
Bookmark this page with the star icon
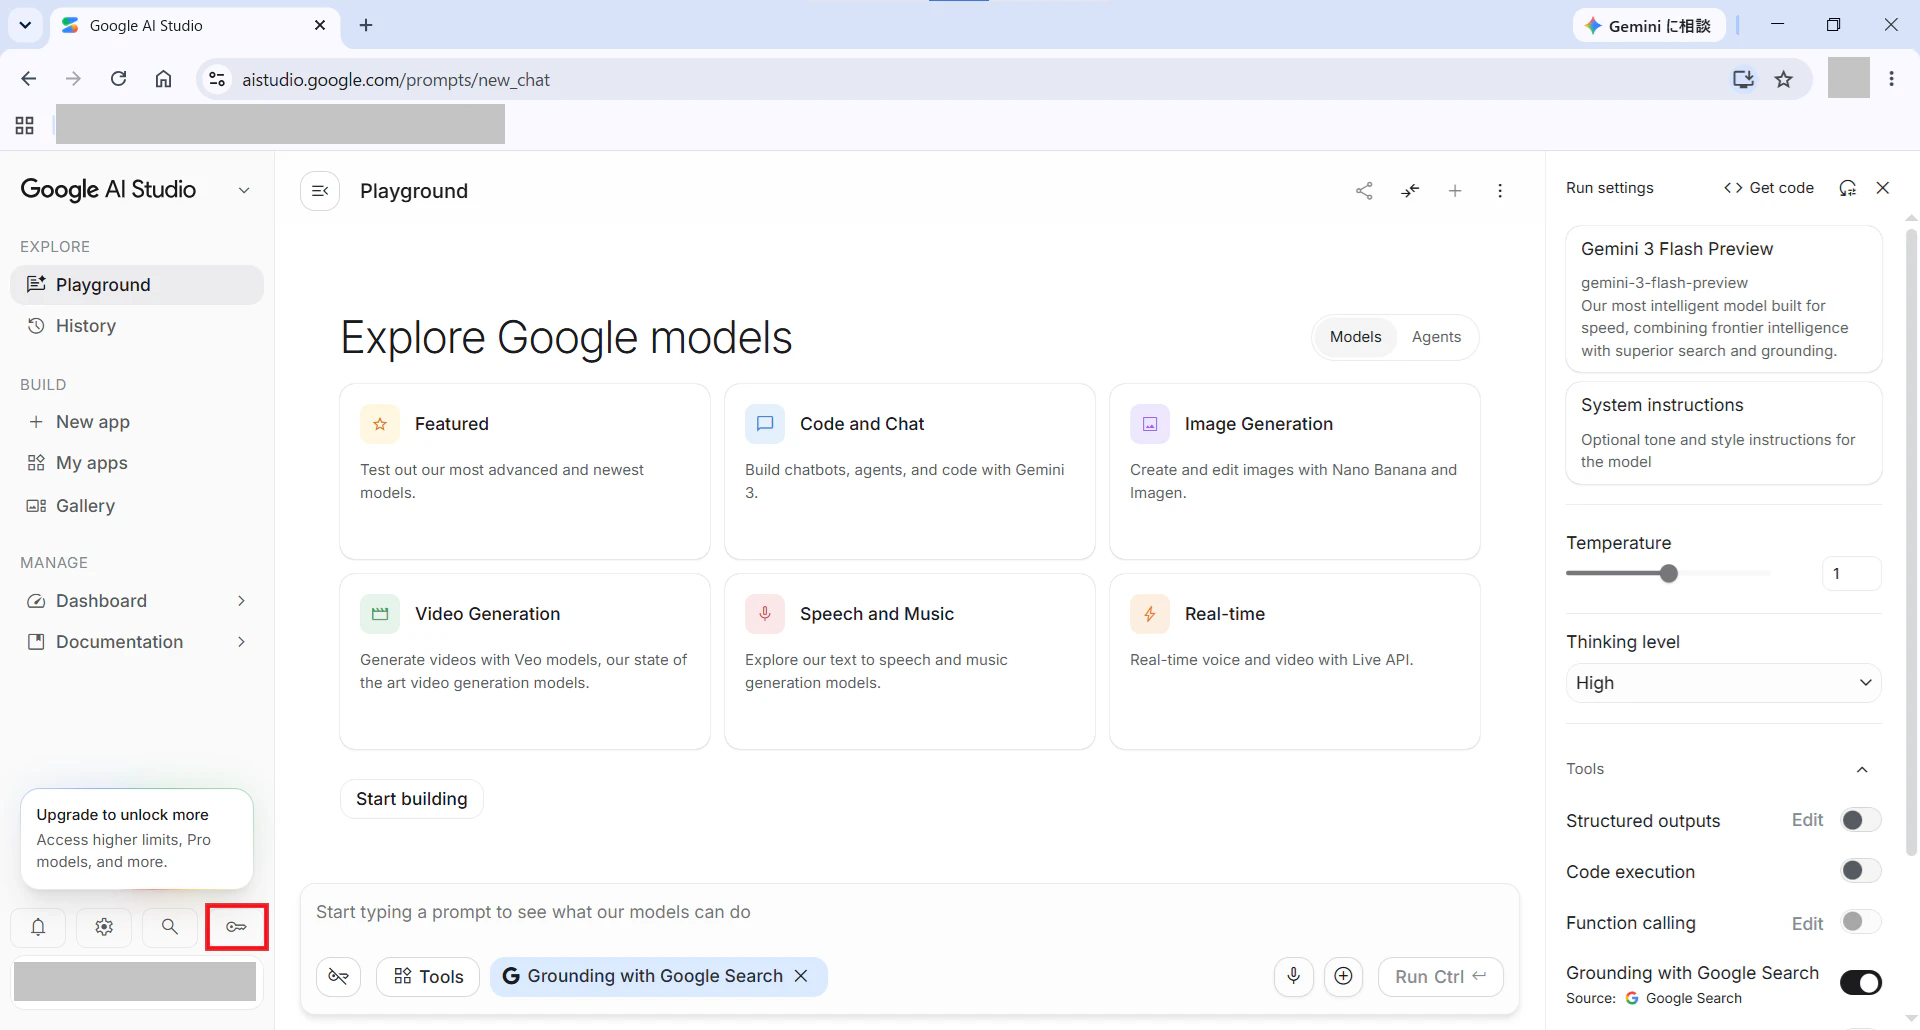1784,80
